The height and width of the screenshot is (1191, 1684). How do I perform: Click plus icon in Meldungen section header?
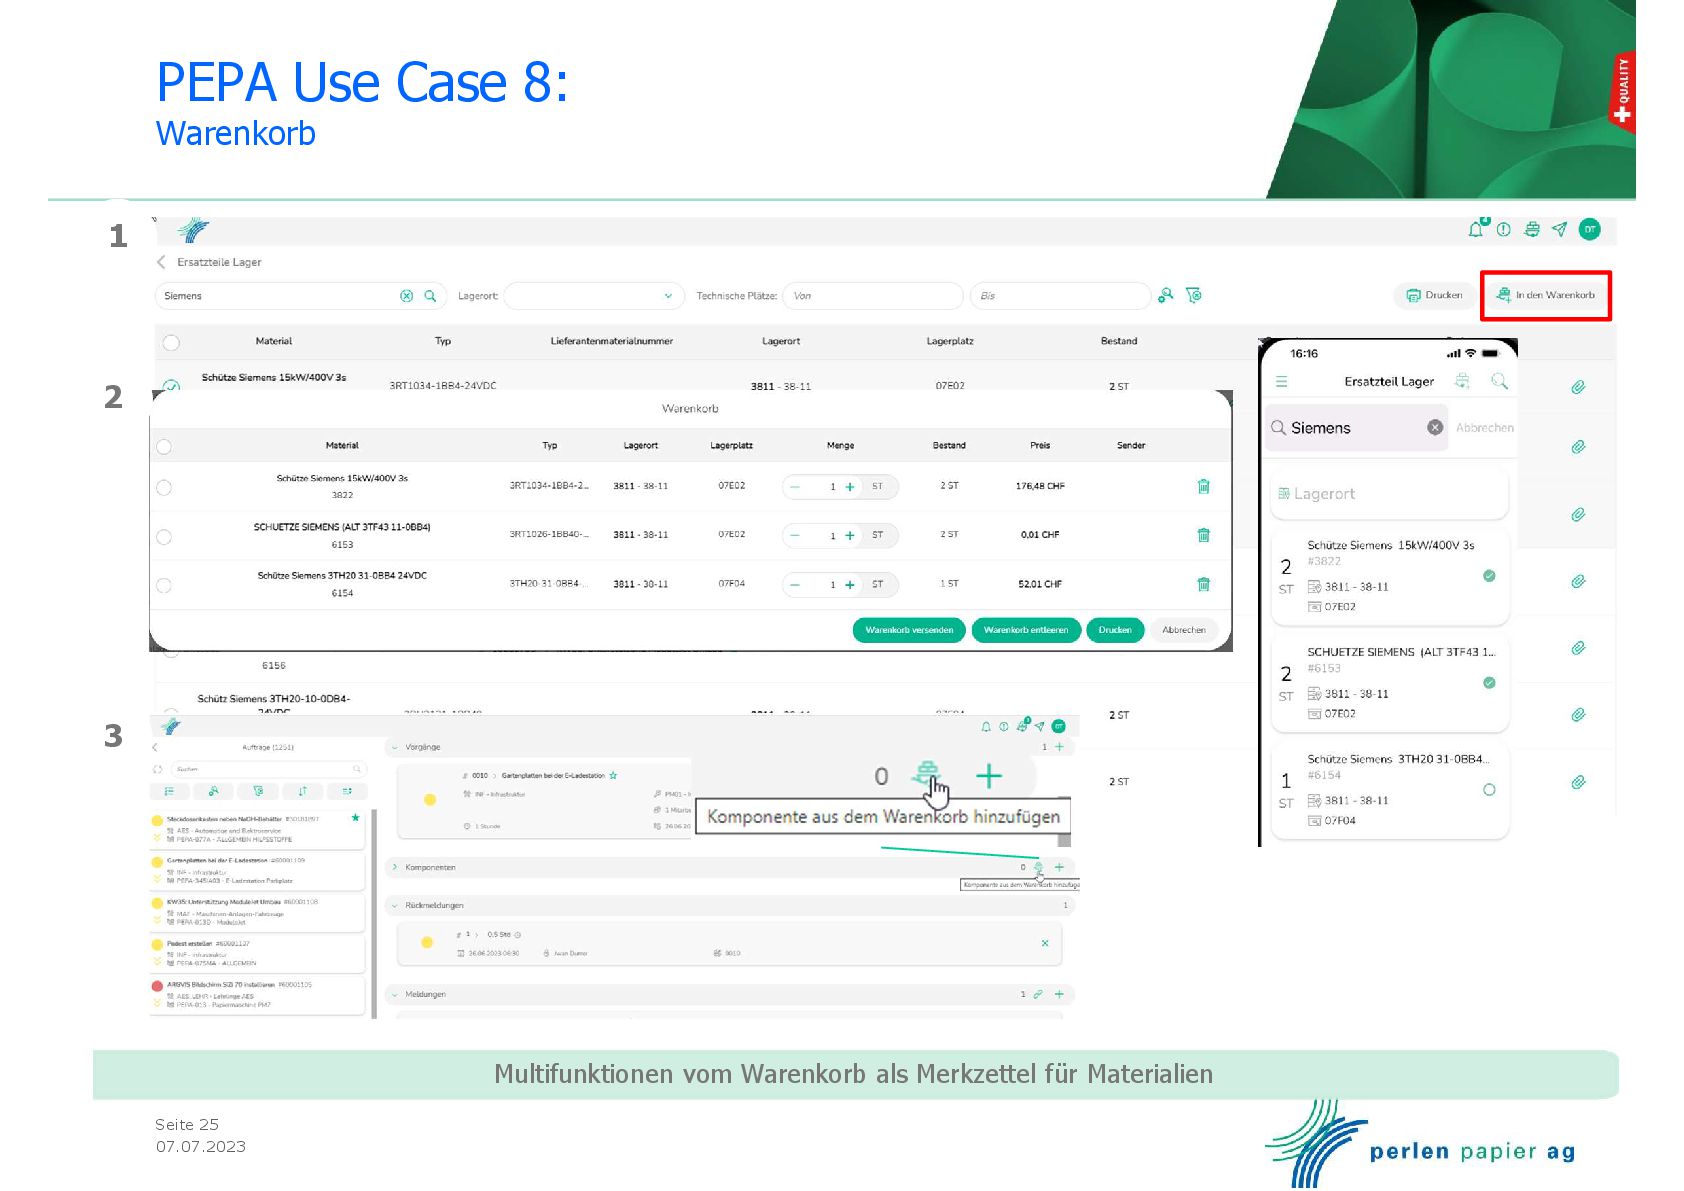[1059, 994]
